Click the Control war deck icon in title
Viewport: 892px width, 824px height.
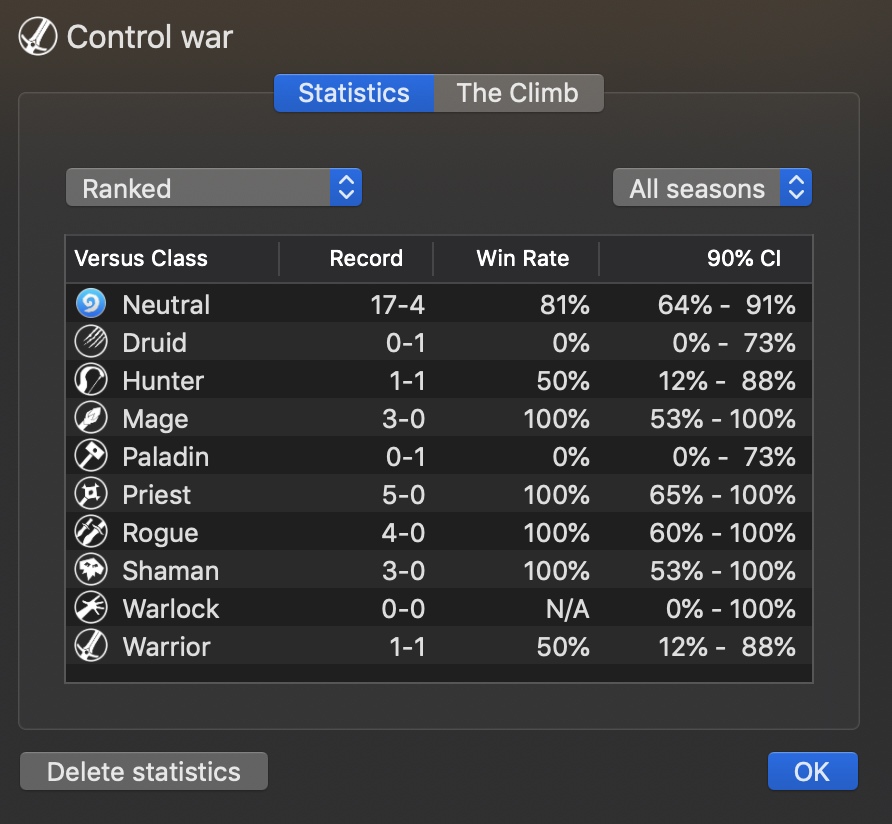click(38, 38)
